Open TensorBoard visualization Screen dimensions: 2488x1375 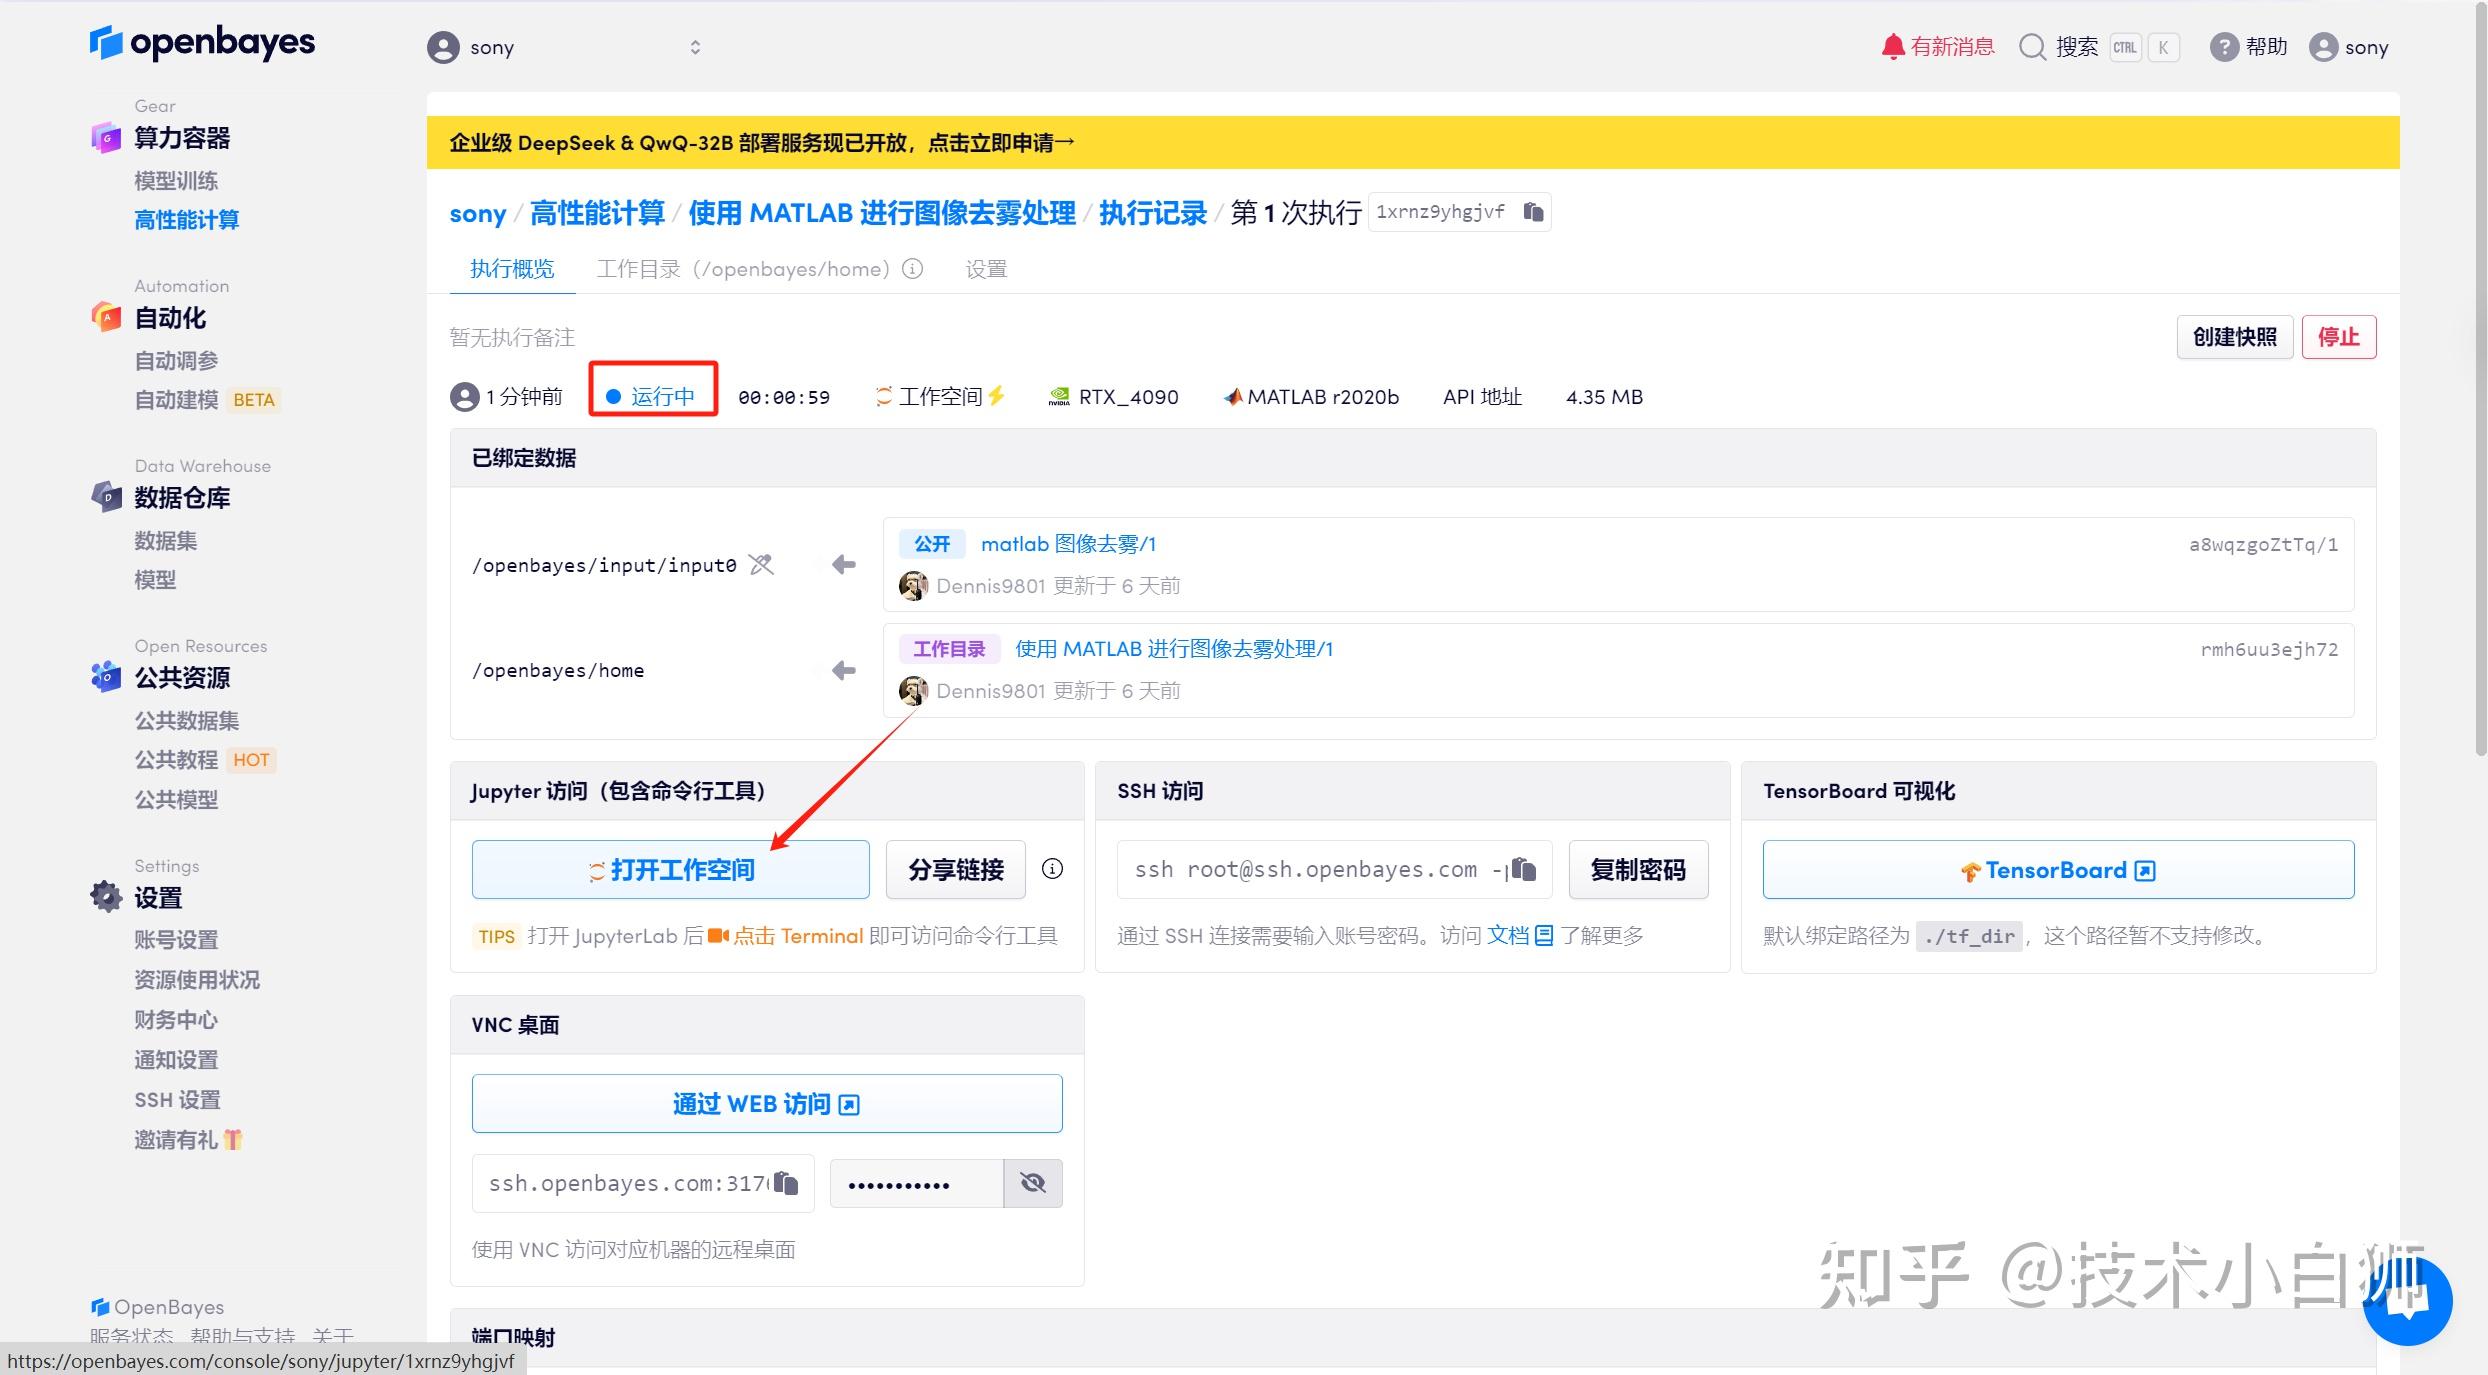click(x=2058, y=869)
